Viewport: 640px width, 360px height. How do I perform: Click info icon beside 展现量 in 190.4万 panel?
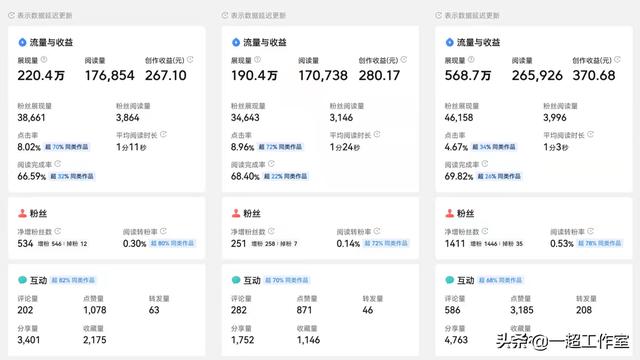coord(258,60)
